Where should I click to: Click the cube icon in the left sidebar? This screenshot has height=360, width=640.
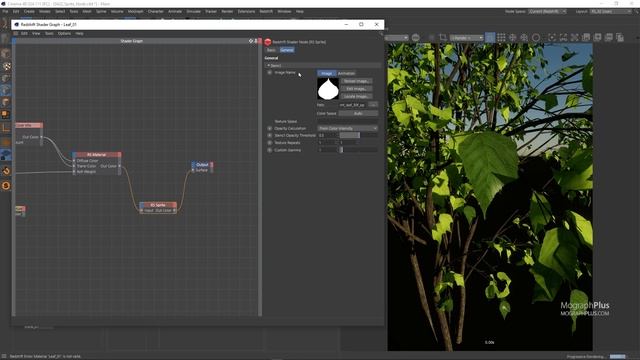(x=6, y=53)
